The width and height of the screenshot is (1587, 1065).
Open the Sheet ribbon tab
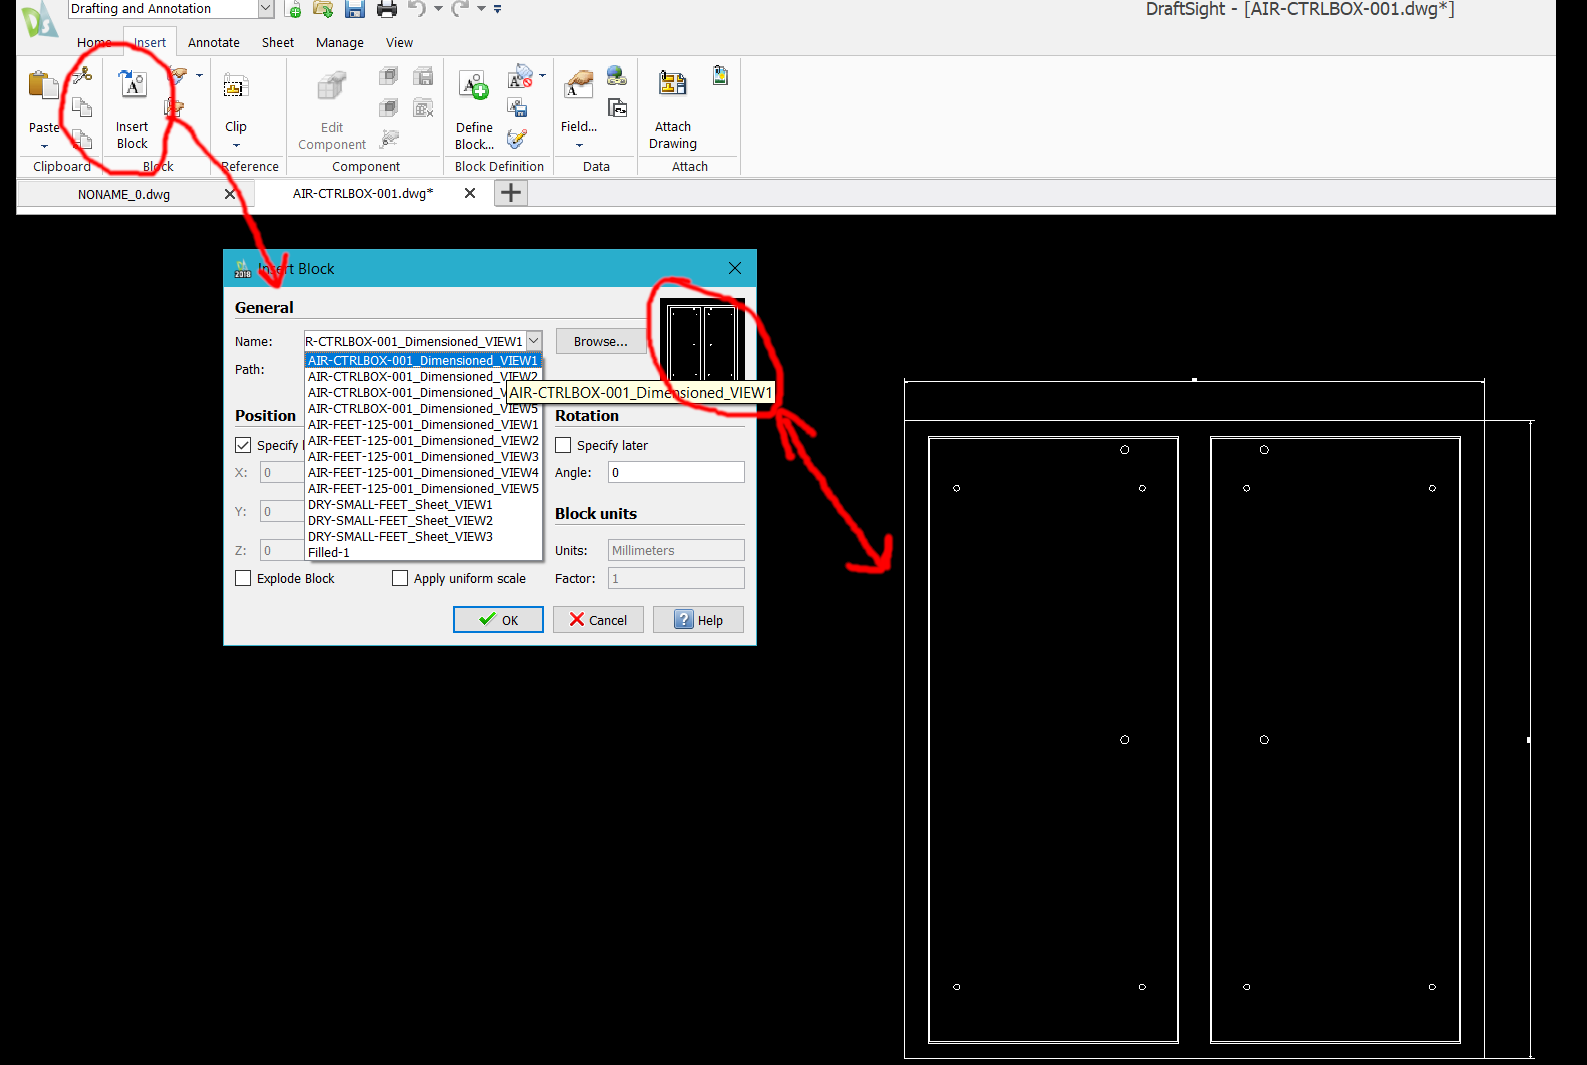278,43
